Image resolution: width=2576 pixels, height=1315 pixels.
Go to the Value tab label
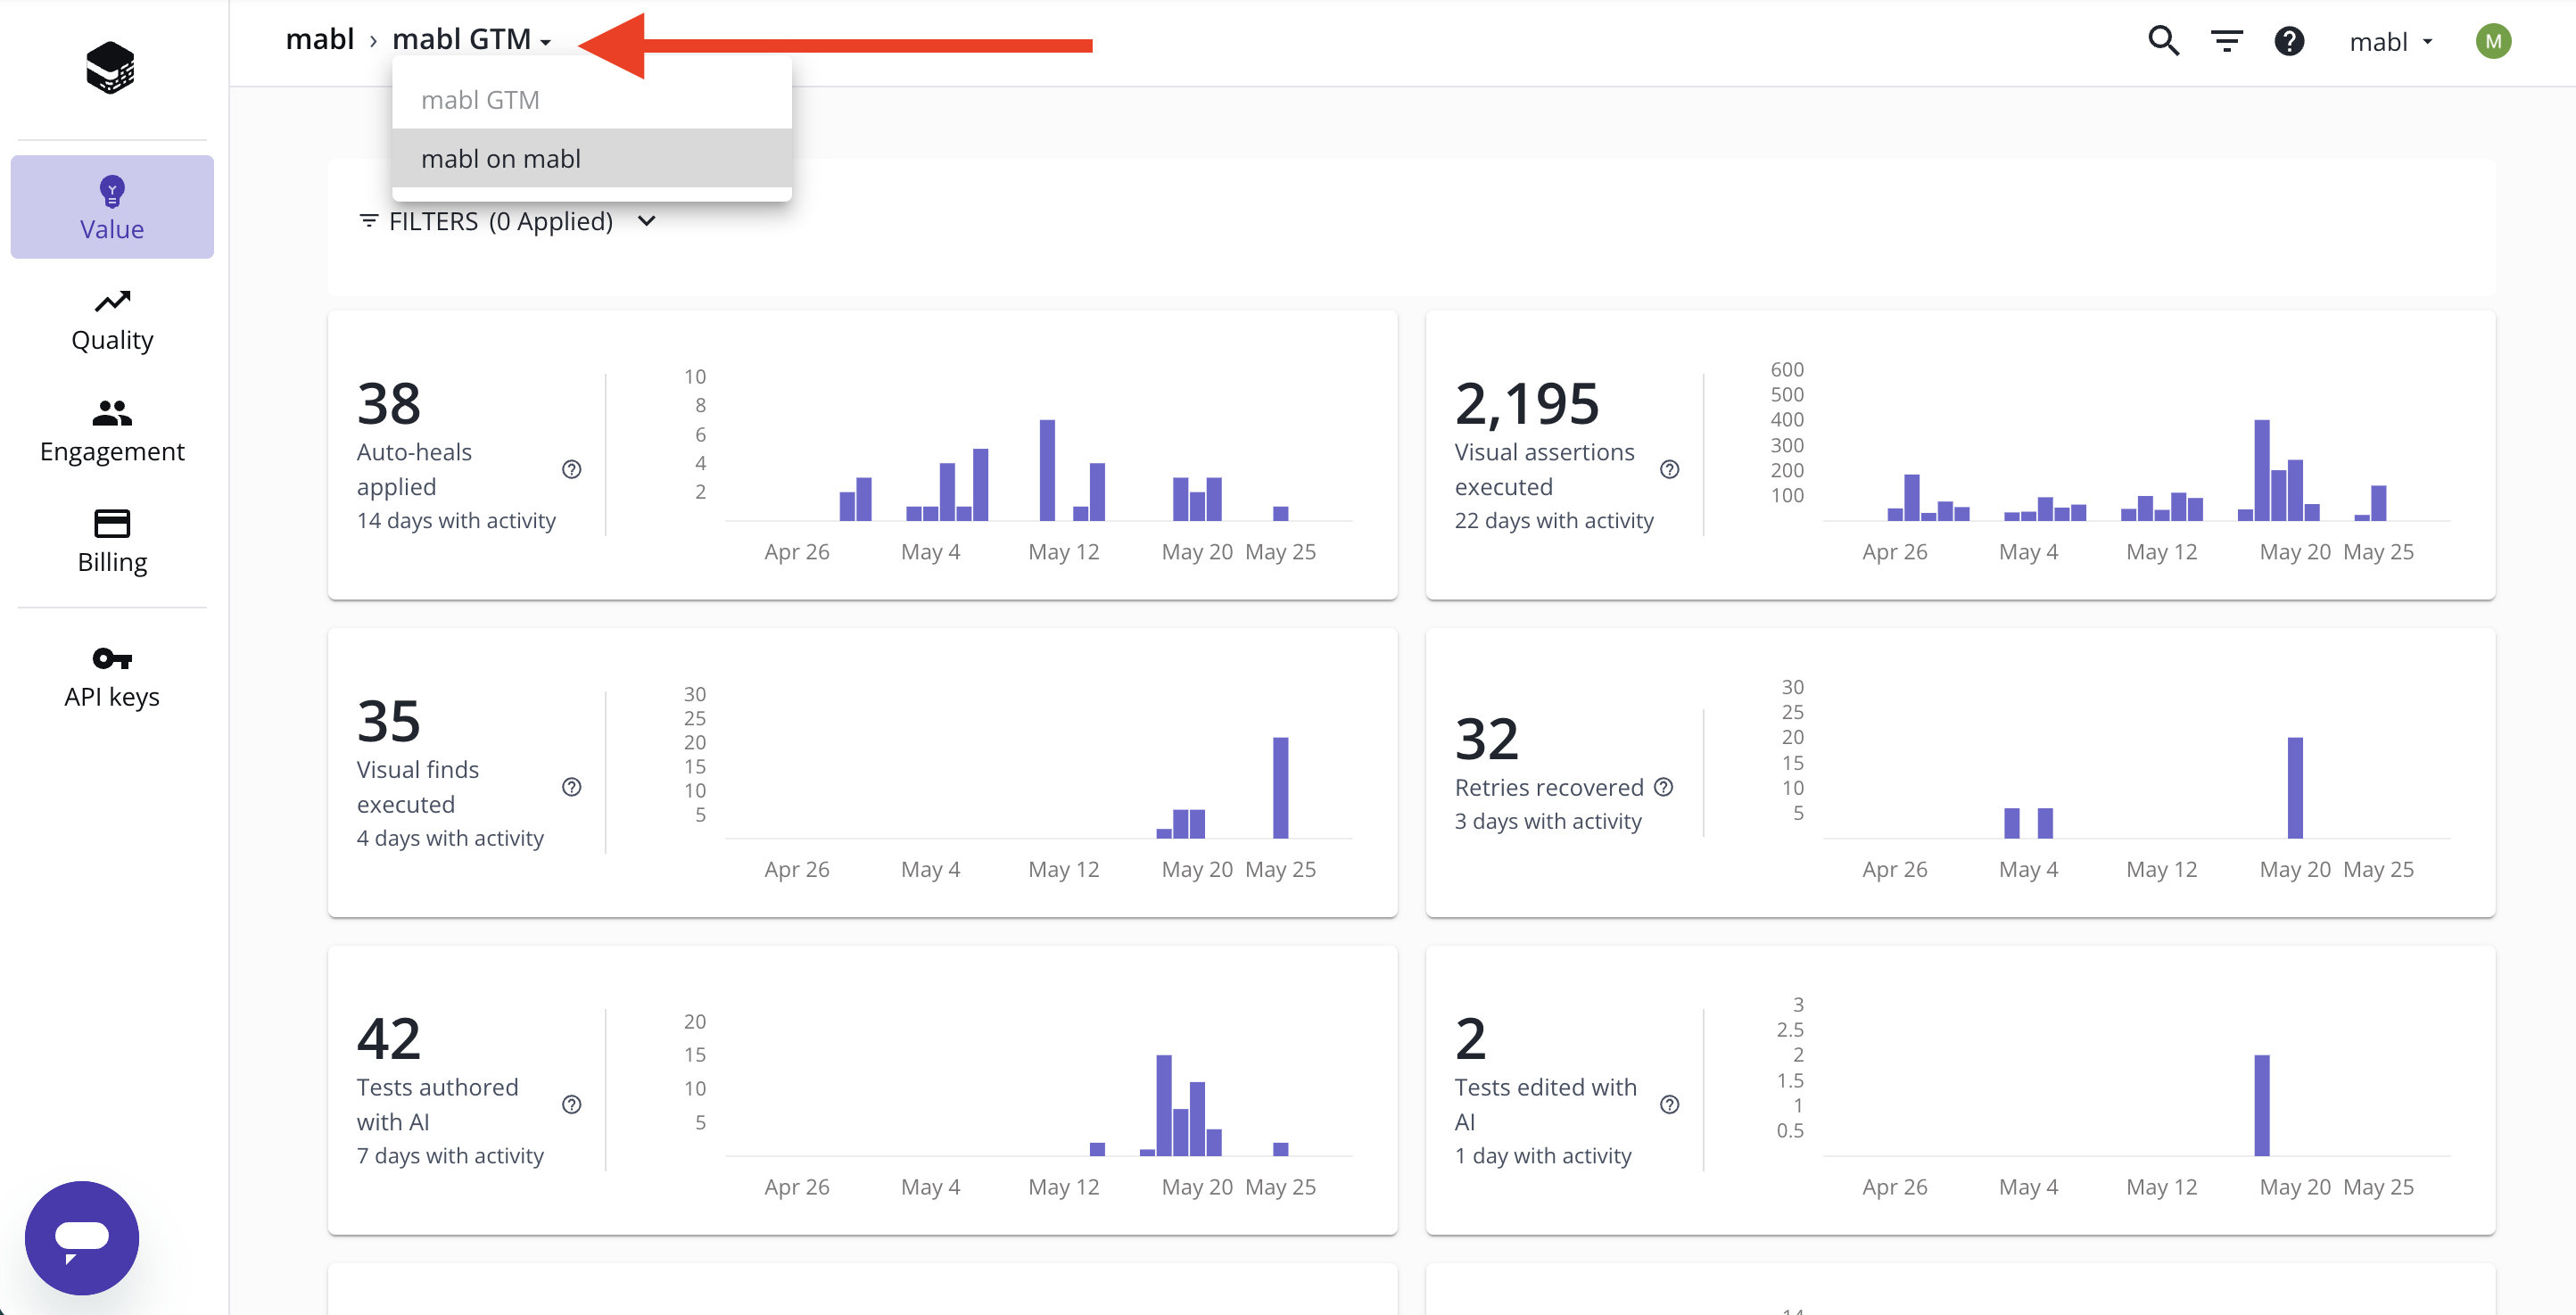pos(112,229)
